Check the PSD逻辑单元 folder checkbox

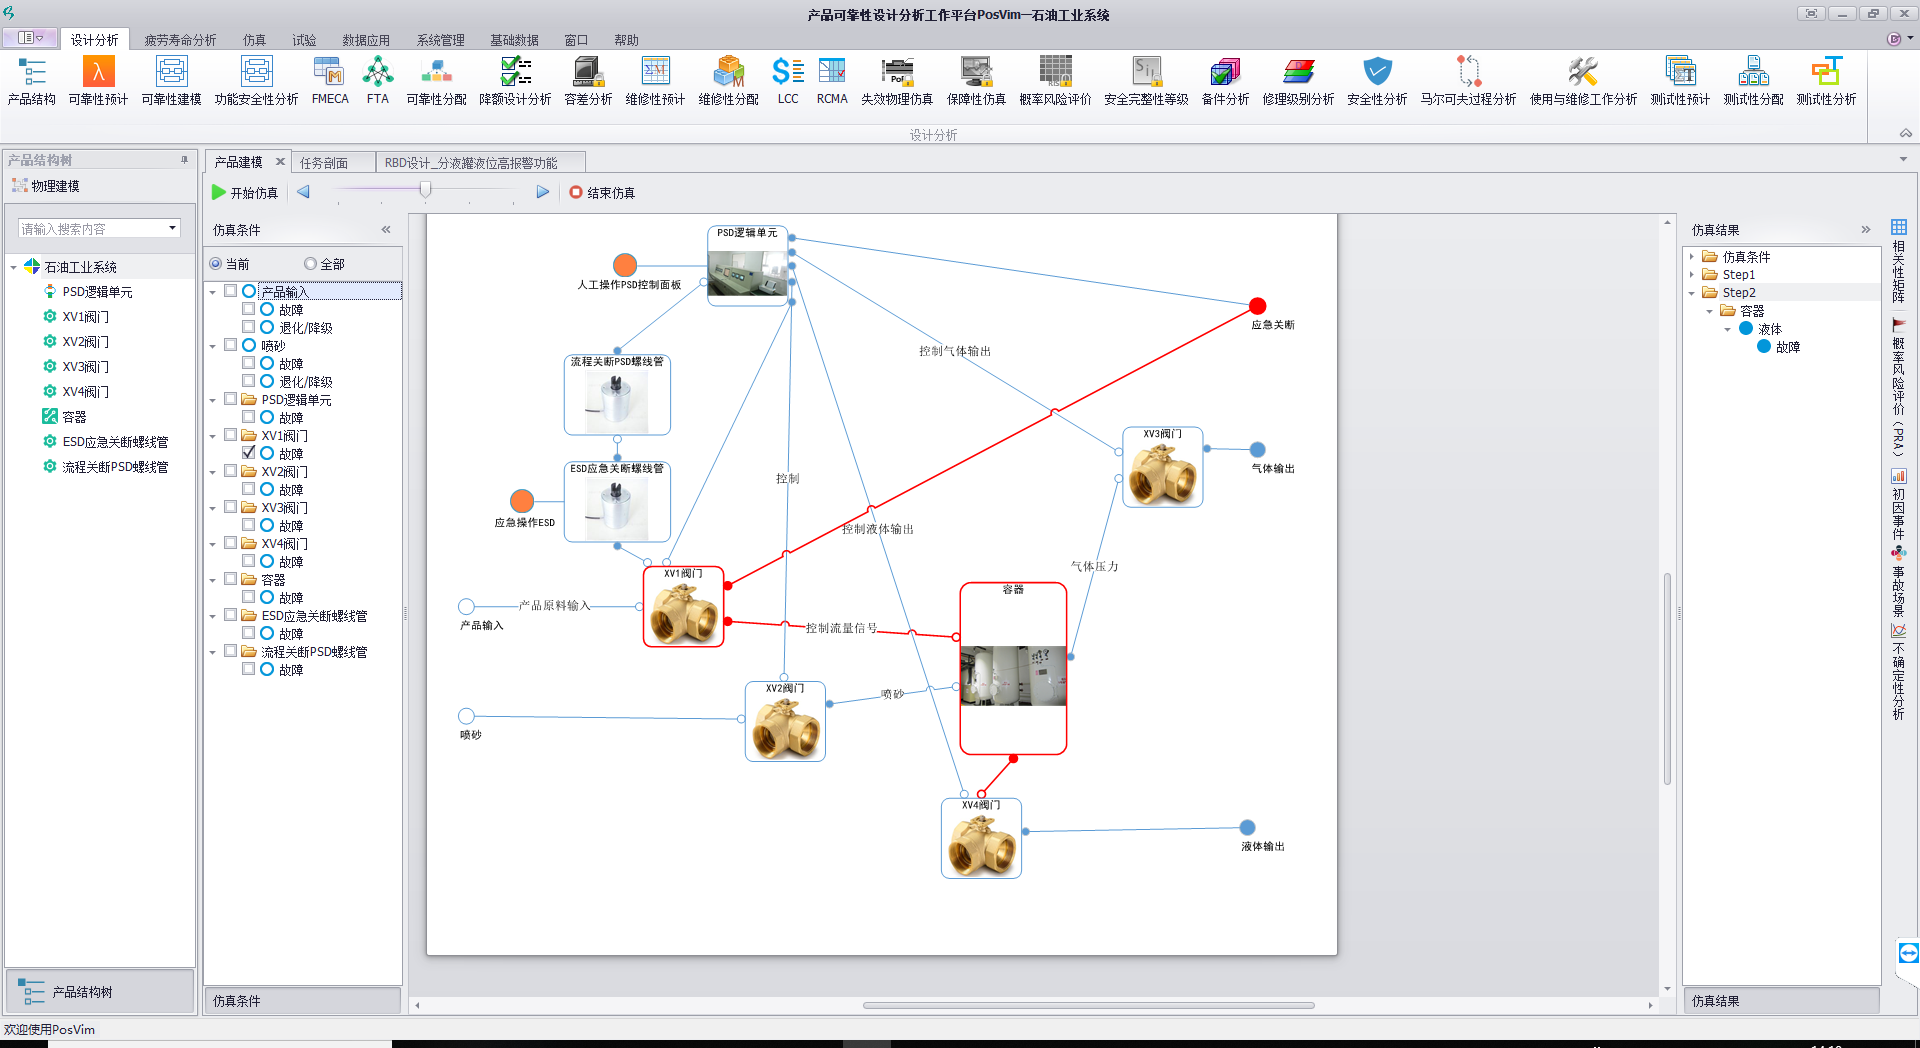(x=230, y=399)
